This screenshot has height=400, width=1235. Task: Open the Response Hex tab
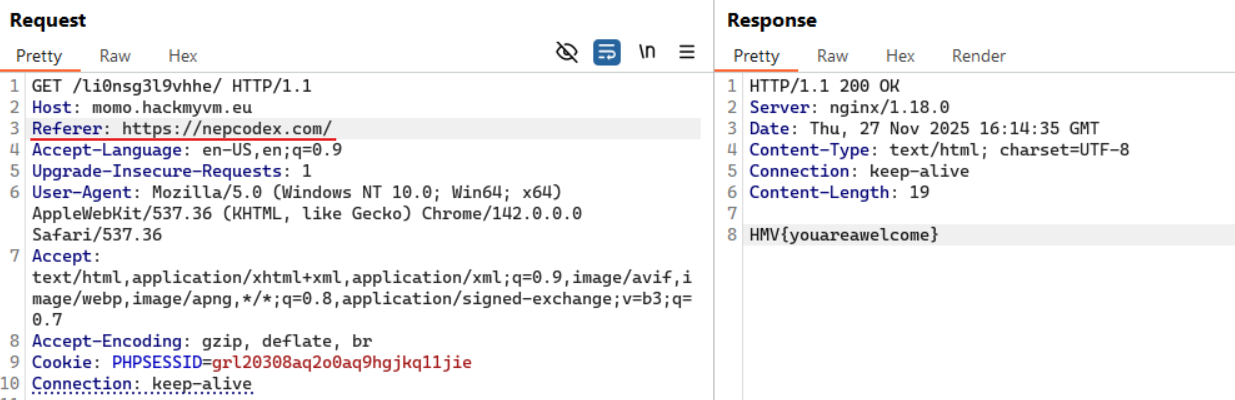pos(900,56)
